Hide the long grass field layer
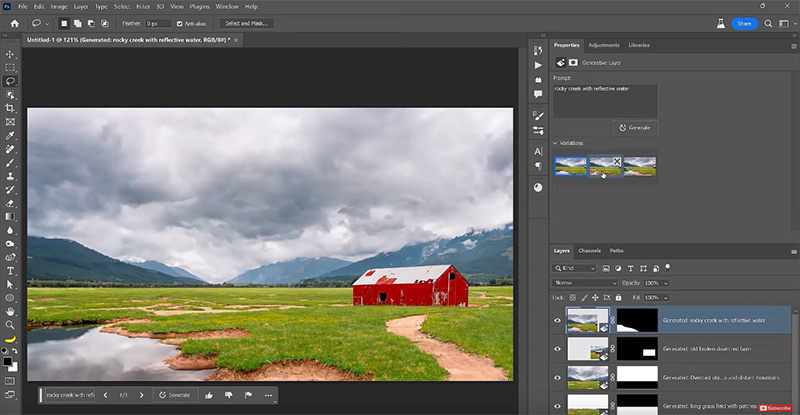The height and width of the screenshot is (415, 800). [557, 406]
